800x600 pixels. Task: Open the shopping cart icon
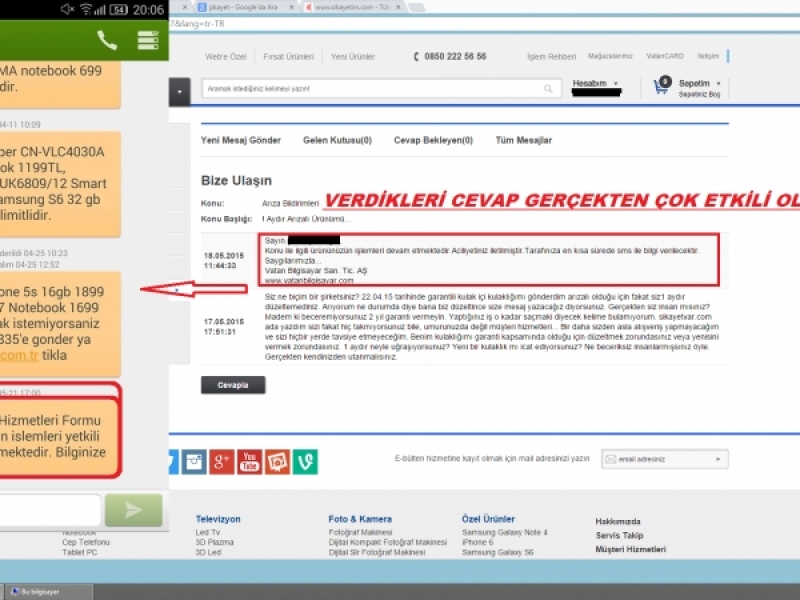point(661,87)
